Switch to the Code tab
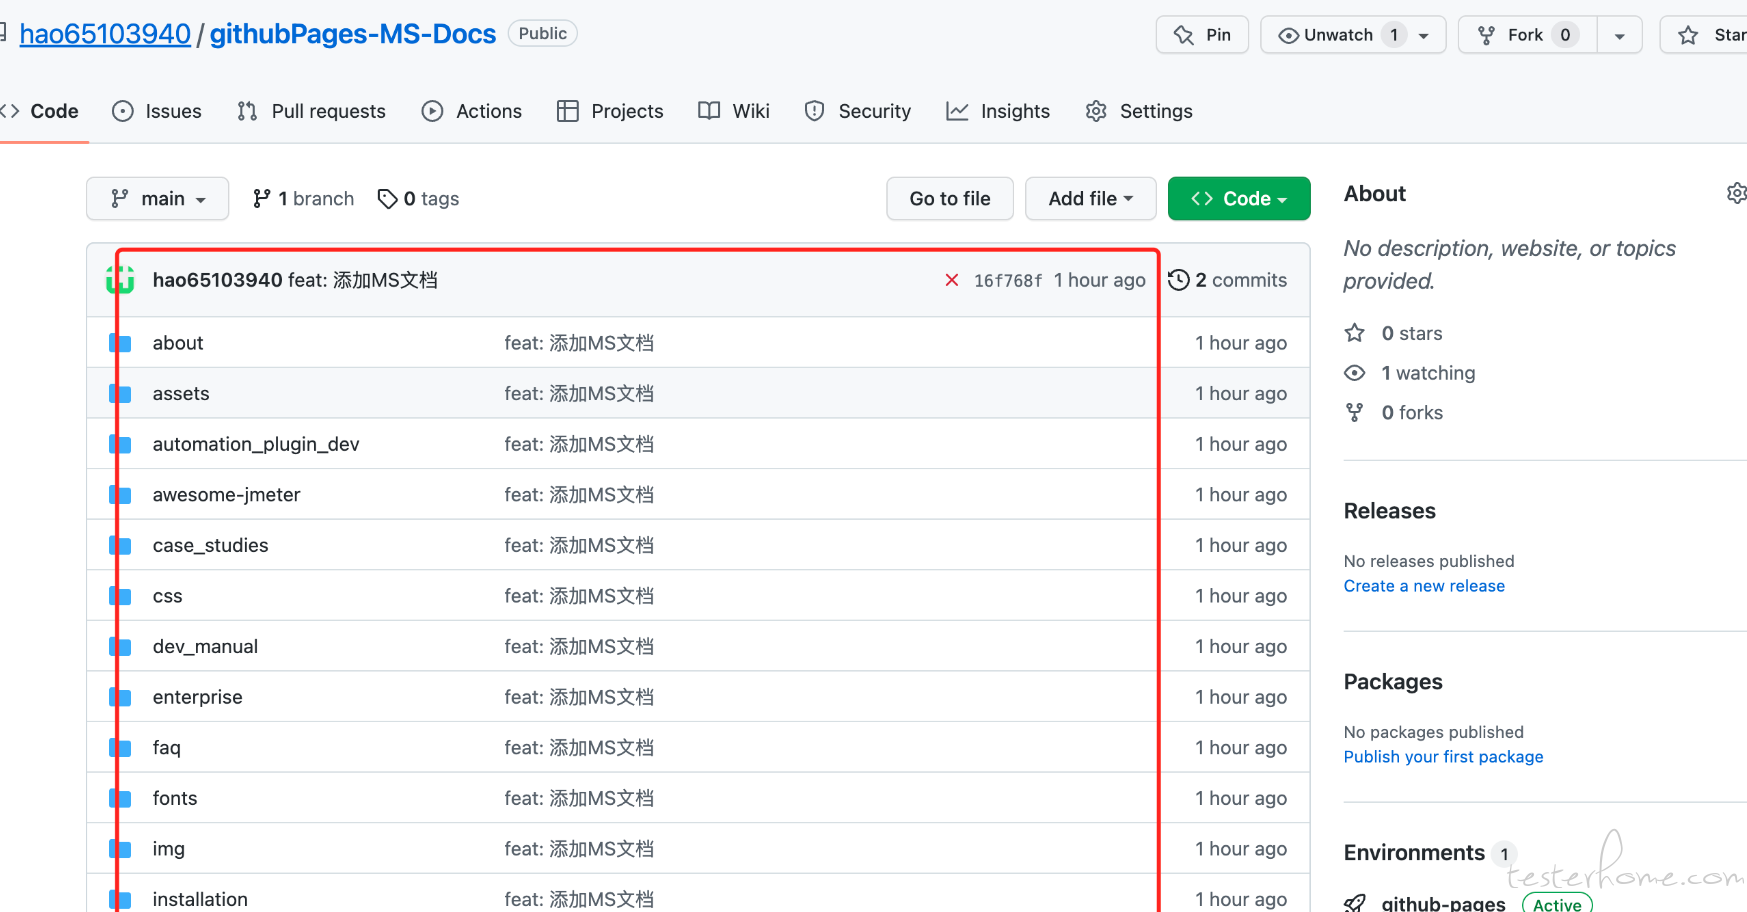This screenshot has height=912, width=1747. (41, 111)
